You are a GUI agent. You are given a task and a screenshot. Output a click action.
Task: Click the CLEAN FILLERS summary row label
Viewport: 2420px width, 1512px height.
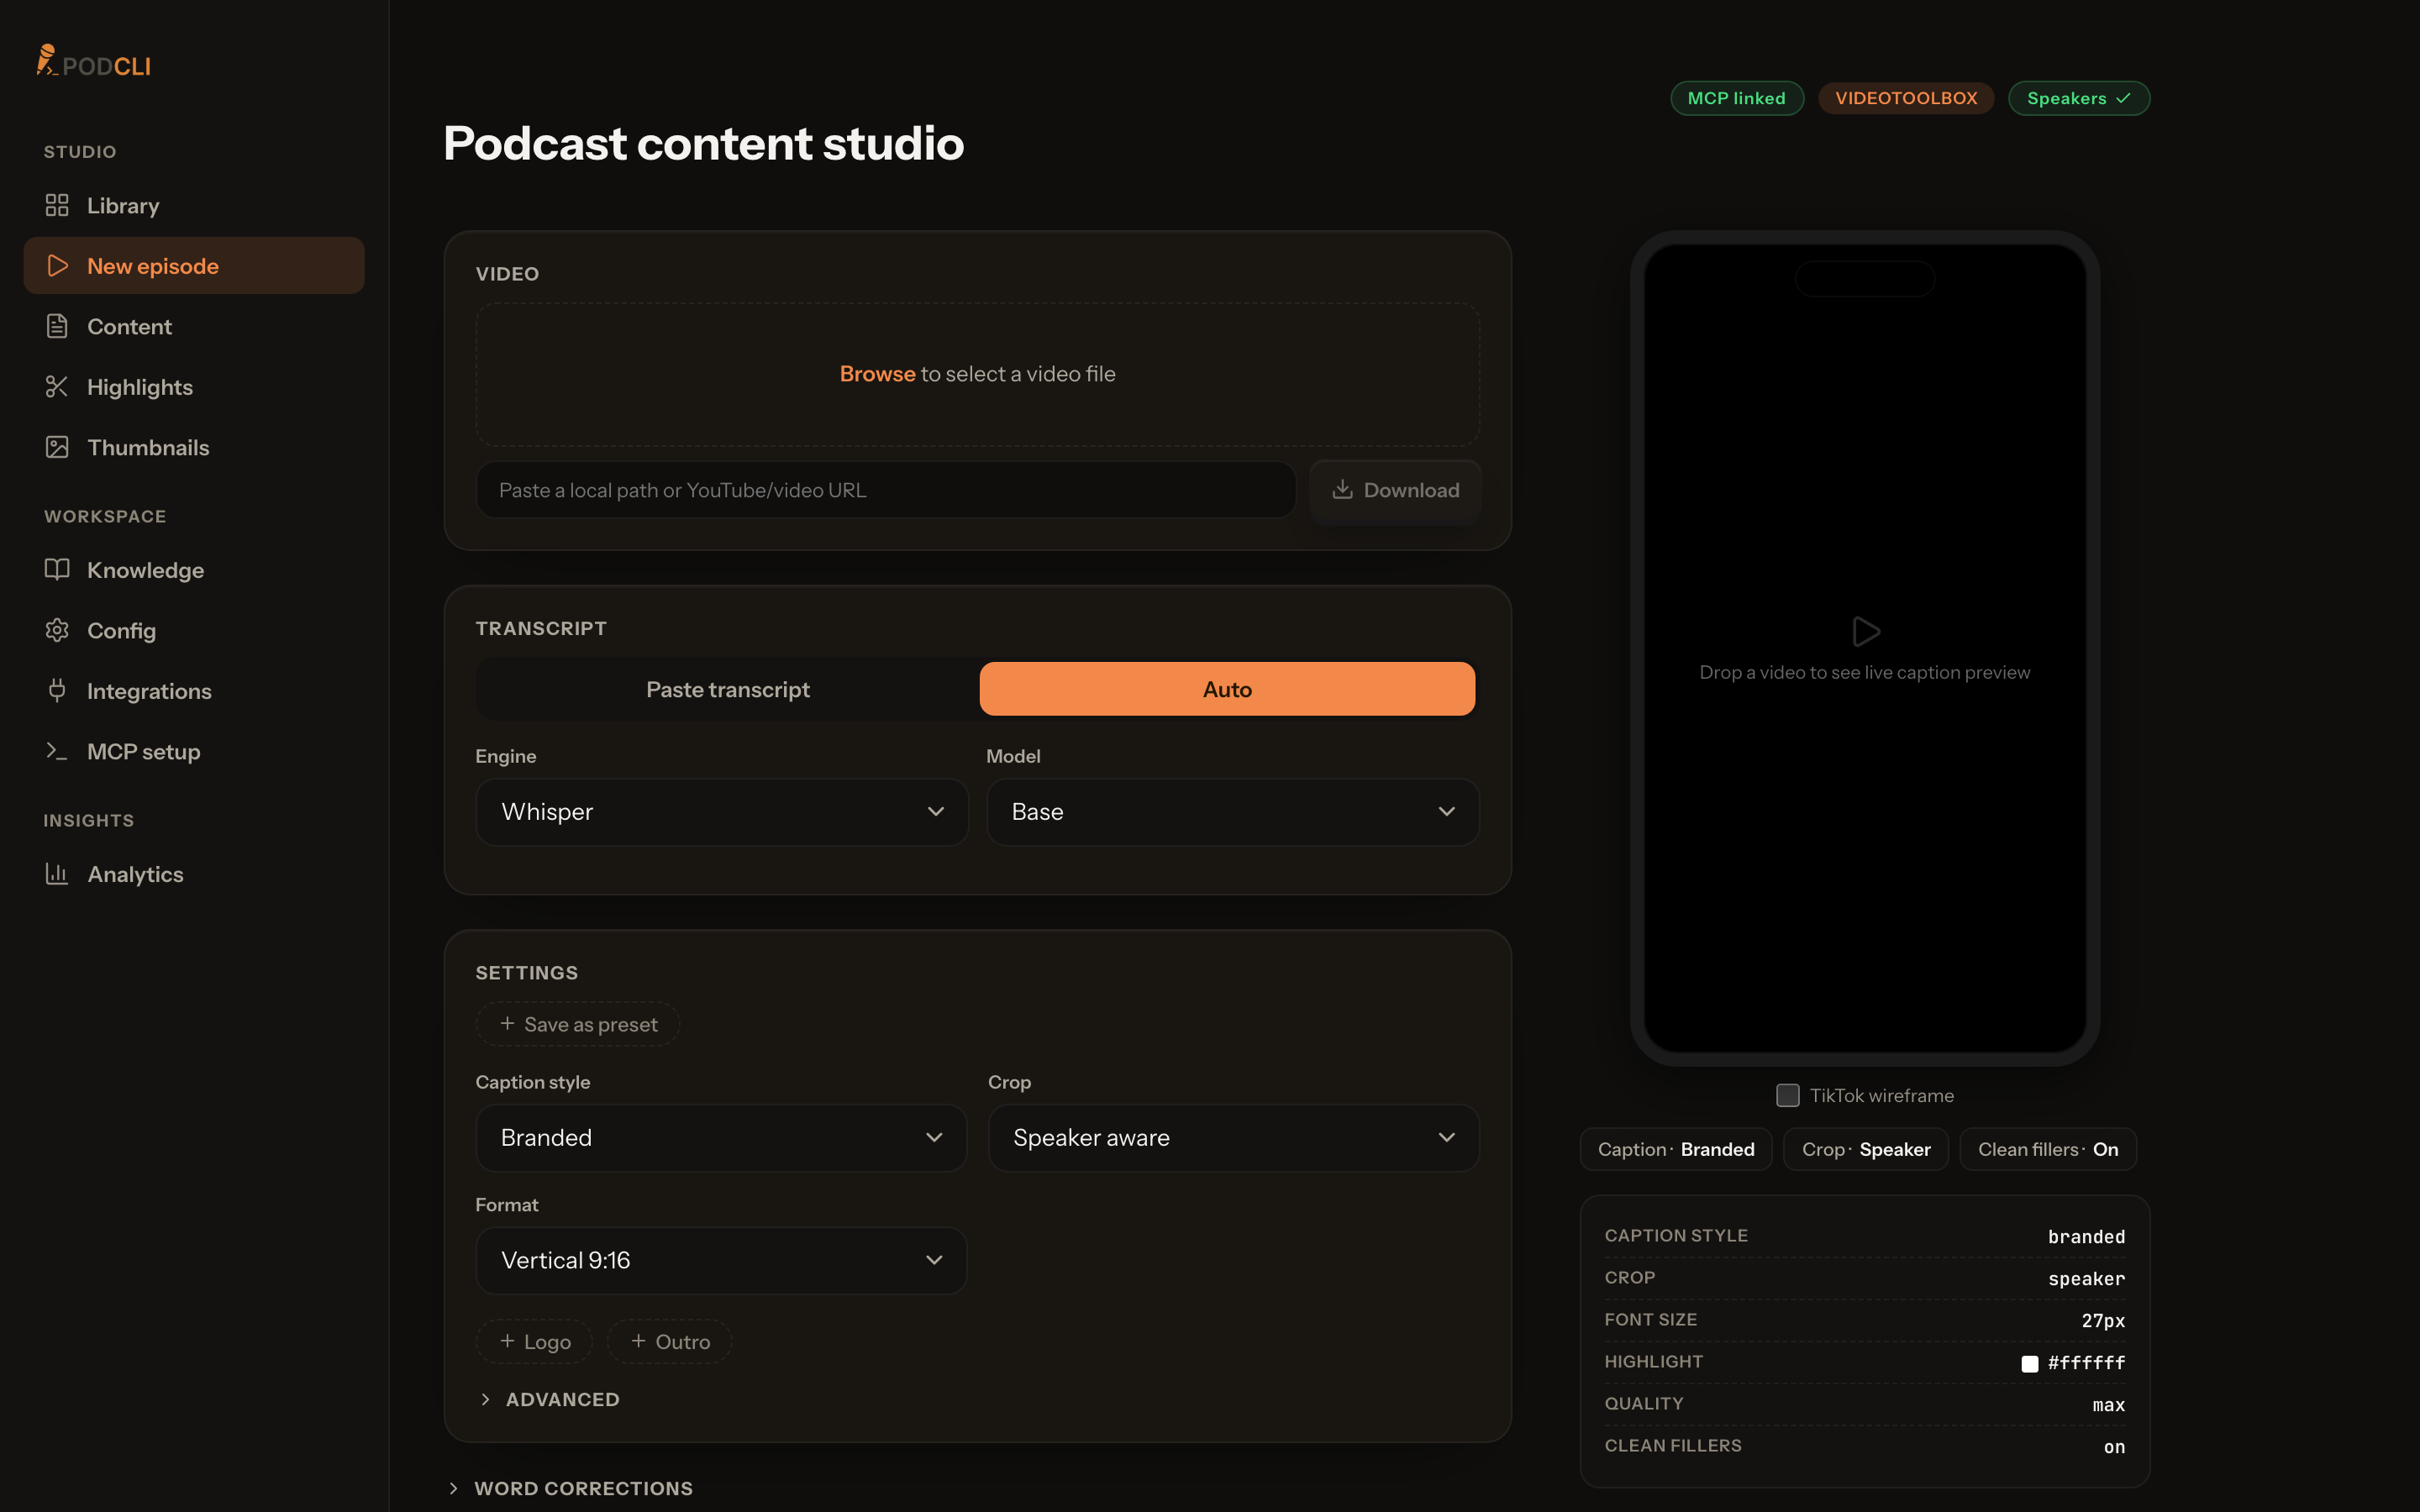pyautogui.click(x=1673, y=1445)
